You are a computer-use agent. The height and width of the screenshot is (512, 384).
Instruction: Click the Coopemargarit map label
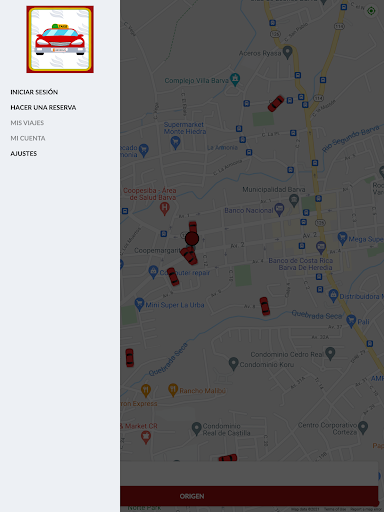point(157,250)
